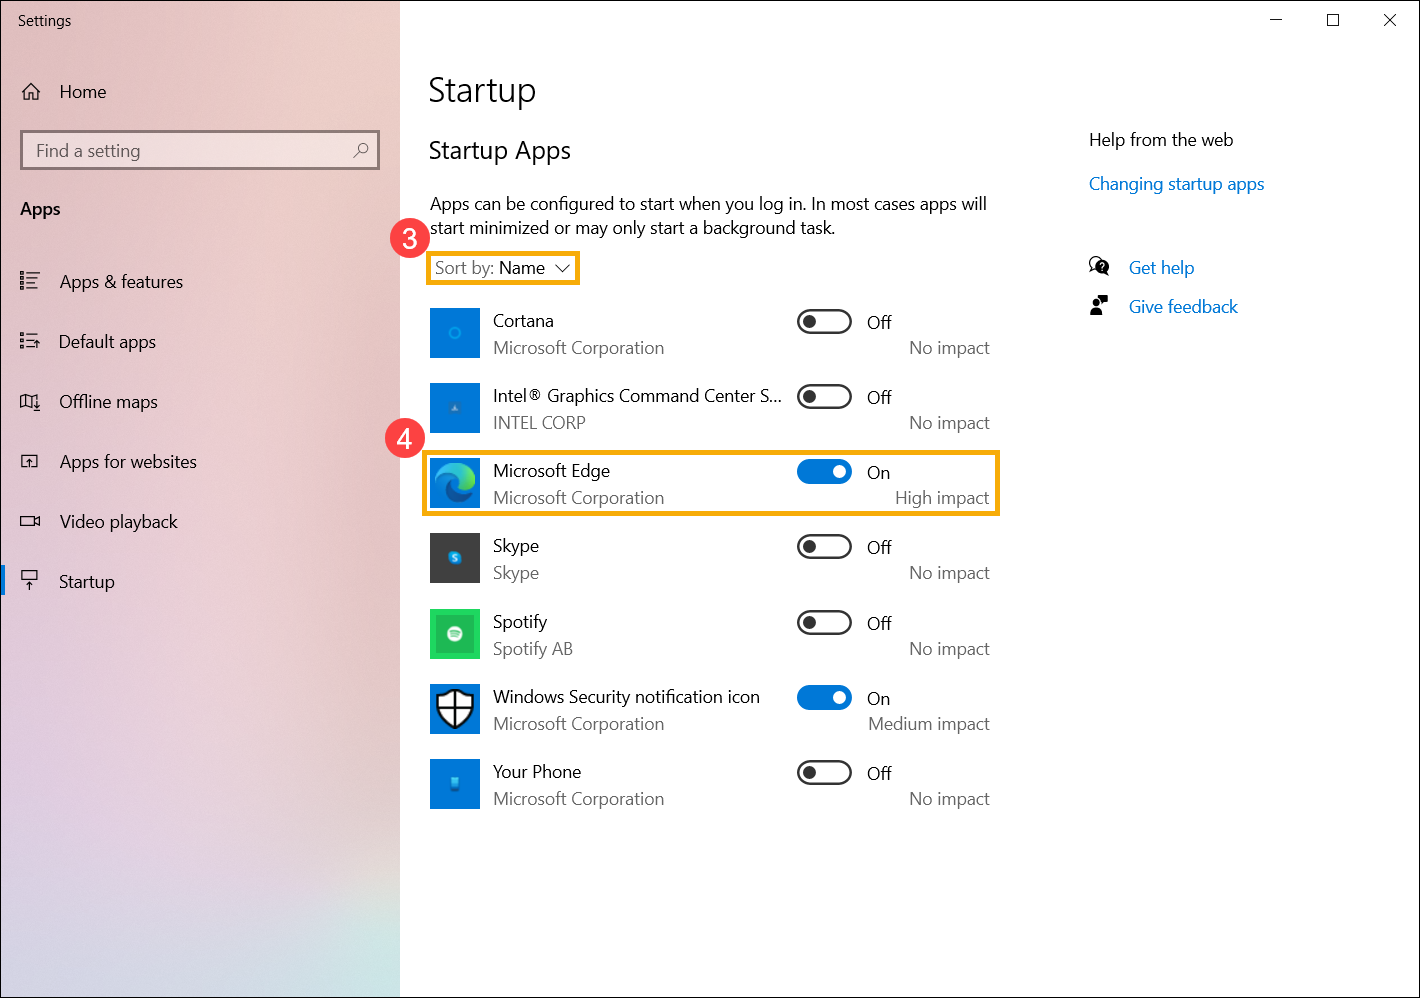The height and width of the screenshot is (998, 1420).
Task: Click the Spotify app icon
Action: pyautogui.click(x=455, y=634)
